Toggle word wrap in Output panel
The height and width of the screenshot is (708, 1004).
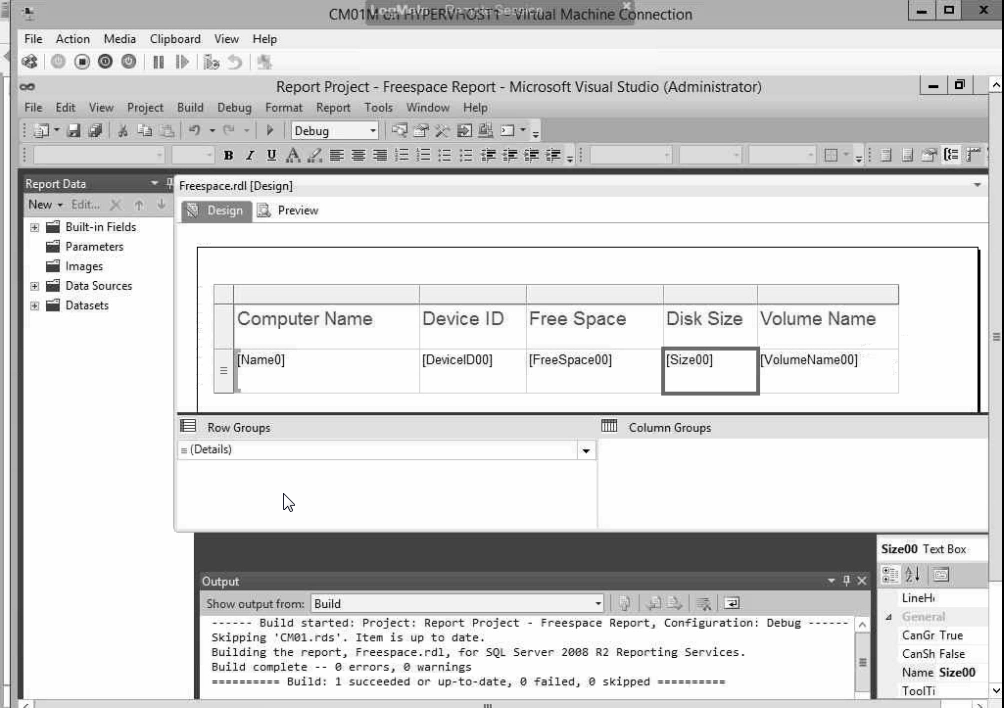[x=731, y=604]
